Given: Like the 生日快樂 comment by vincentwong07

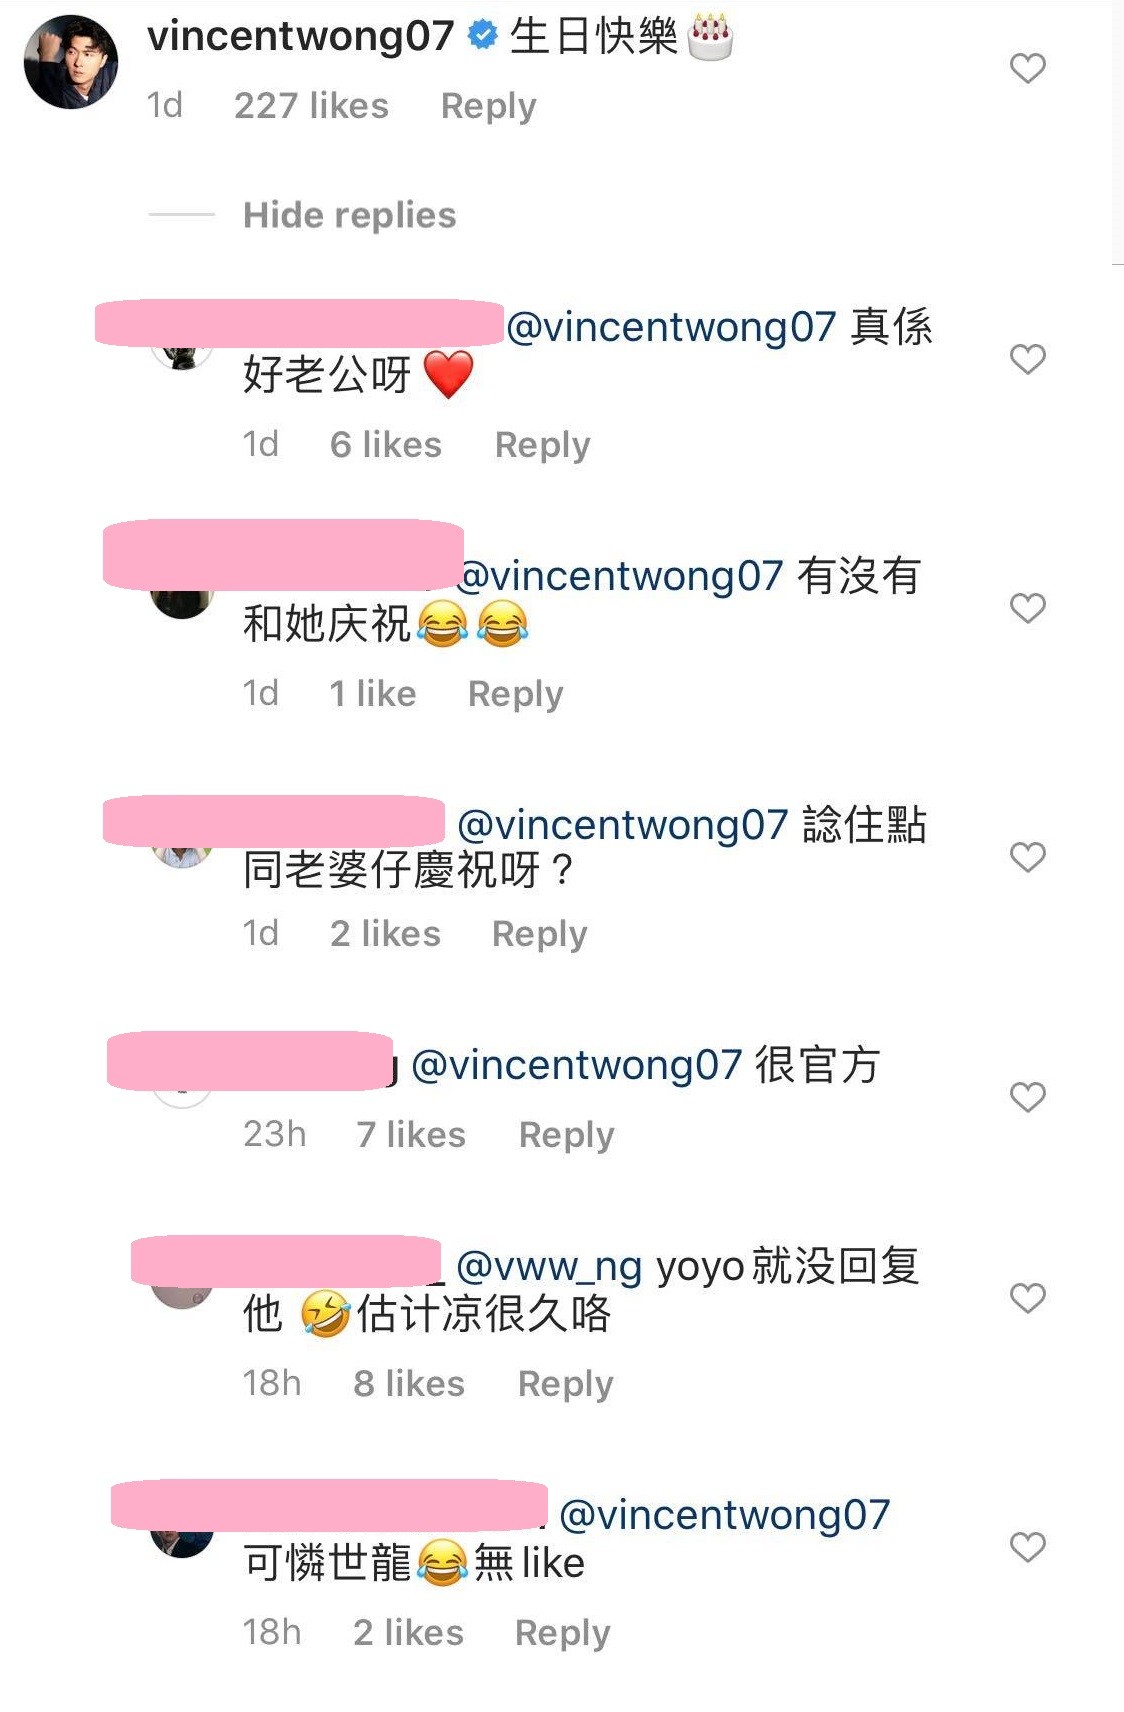Looking at the screenshot, I should (1027, 68).
